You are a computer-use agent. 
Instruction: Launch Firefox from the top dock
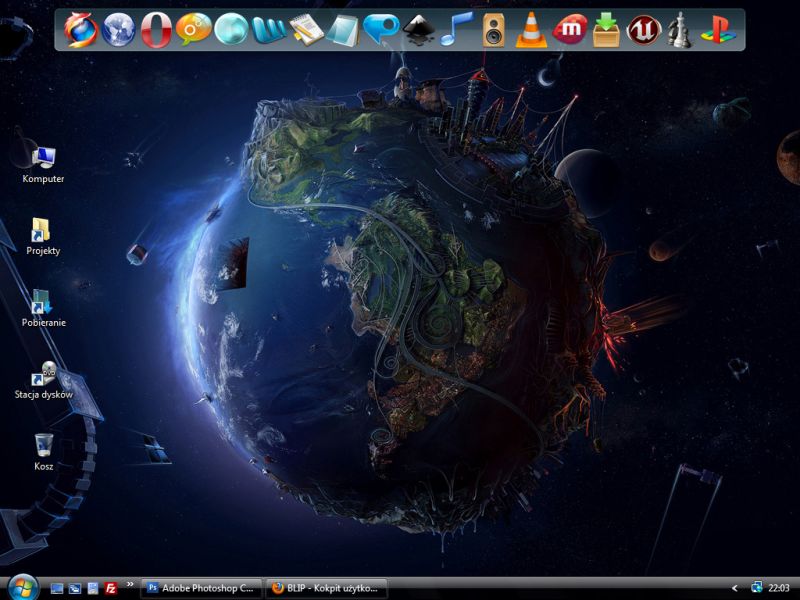click(x=81, y=30)
